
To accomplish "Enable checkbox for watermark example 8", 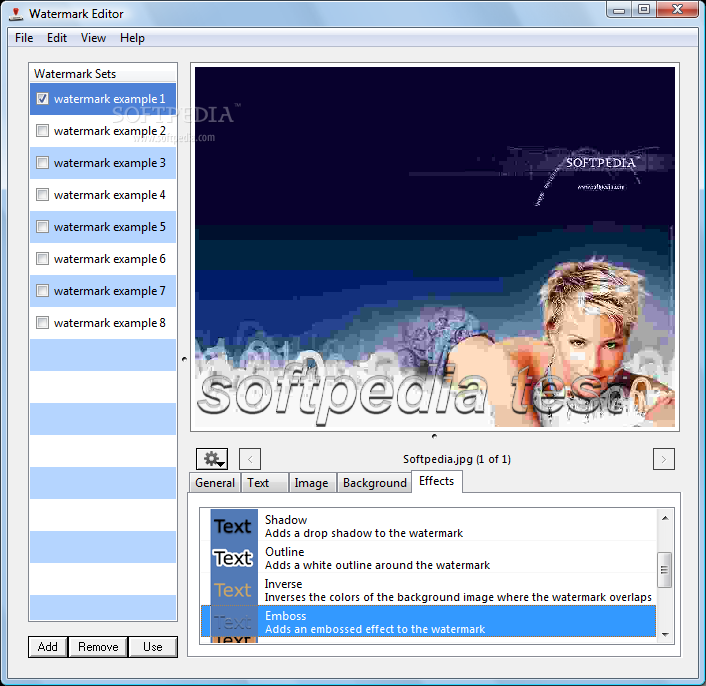I will (x=42, y=322).
